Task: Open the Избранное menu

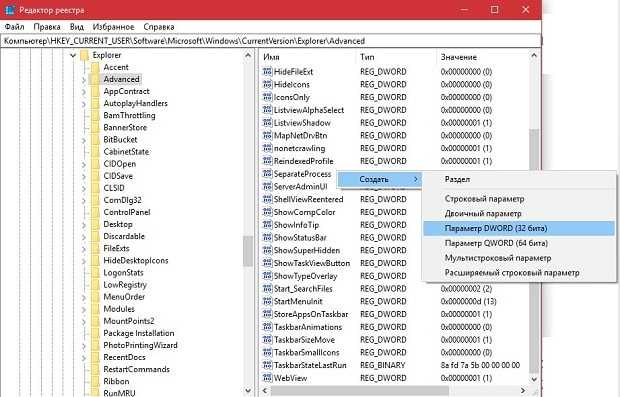Action: tap(113, 27)
